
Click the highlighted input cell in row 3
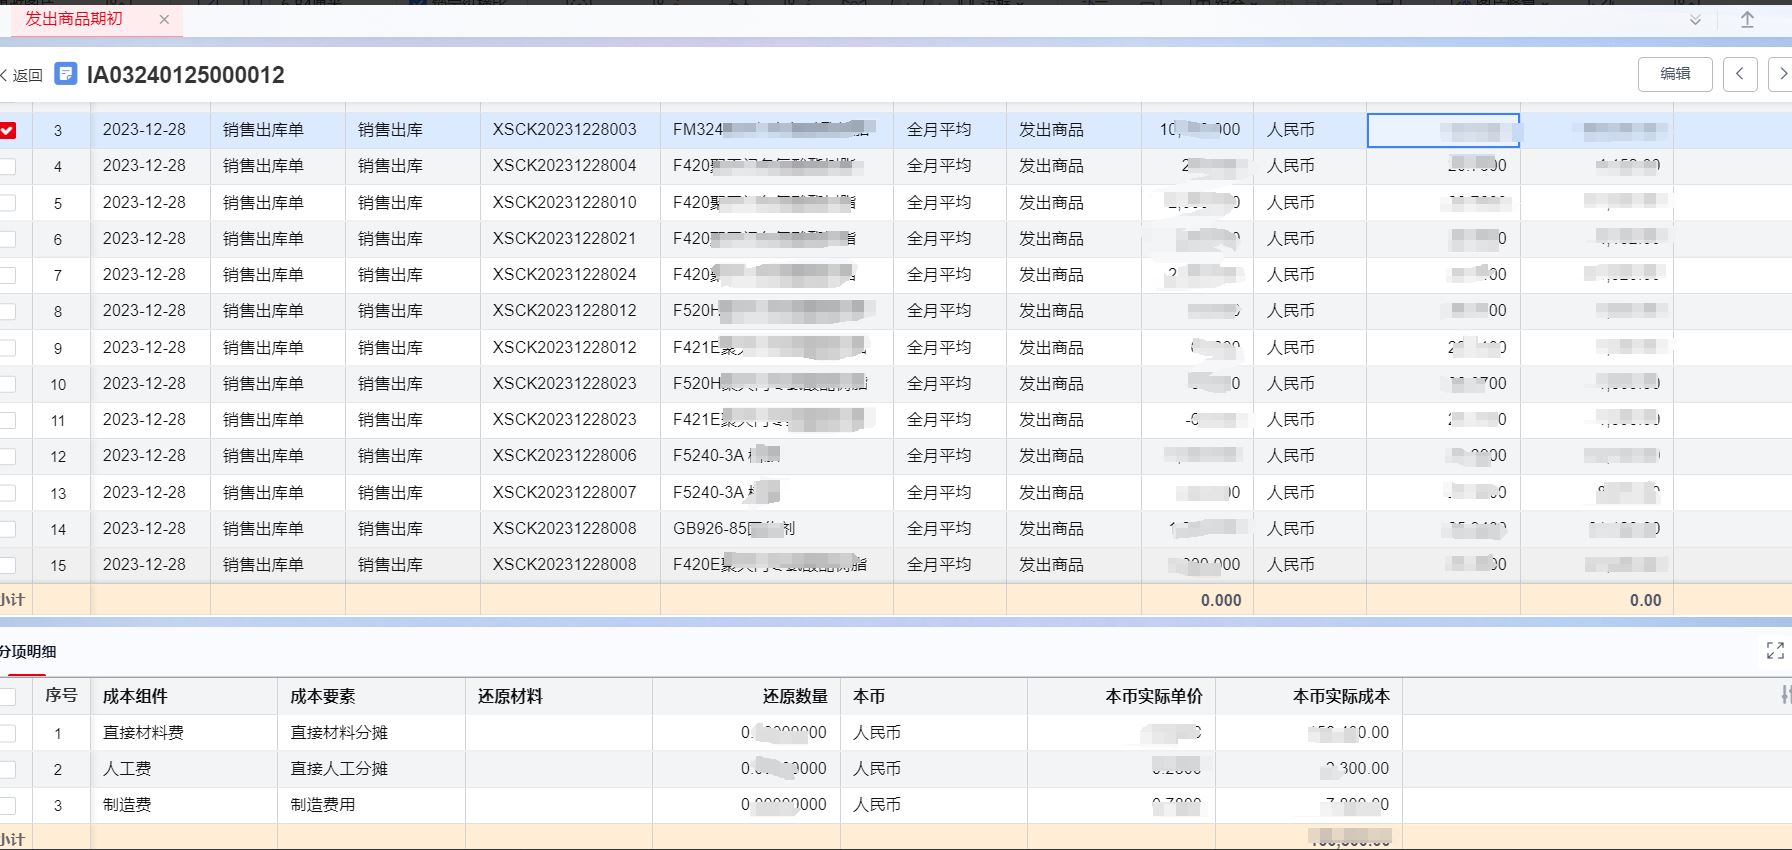[1442, 130]
